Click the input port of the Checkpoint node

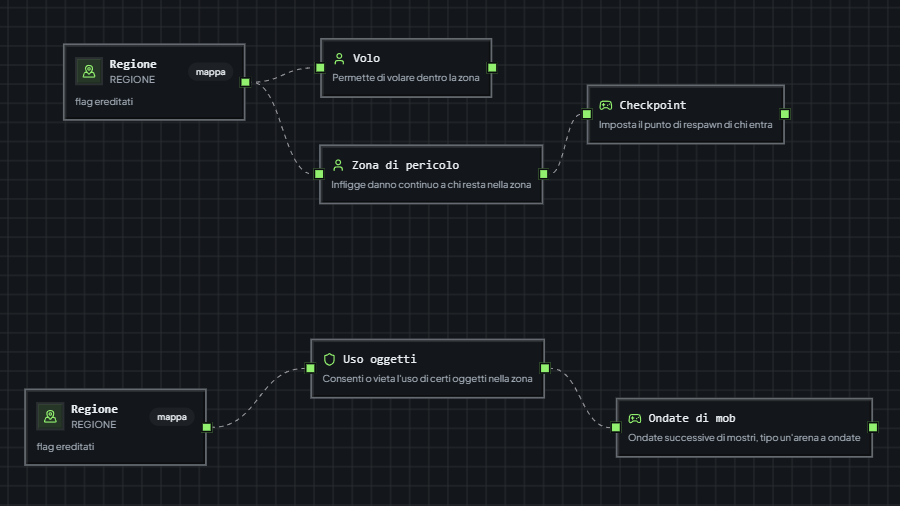pos(587,114)
